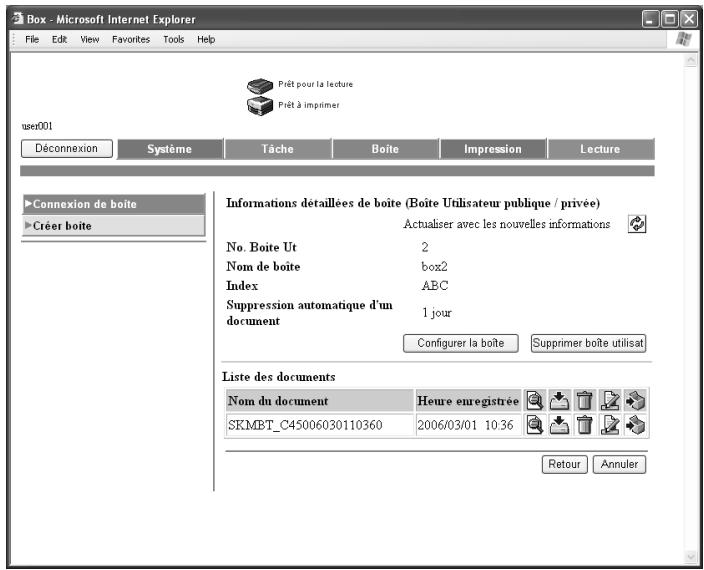This screenshot has height=570, width=704.
Task: Download the SKMBT_C45006030110360 document
Action: tap(559, 425)
